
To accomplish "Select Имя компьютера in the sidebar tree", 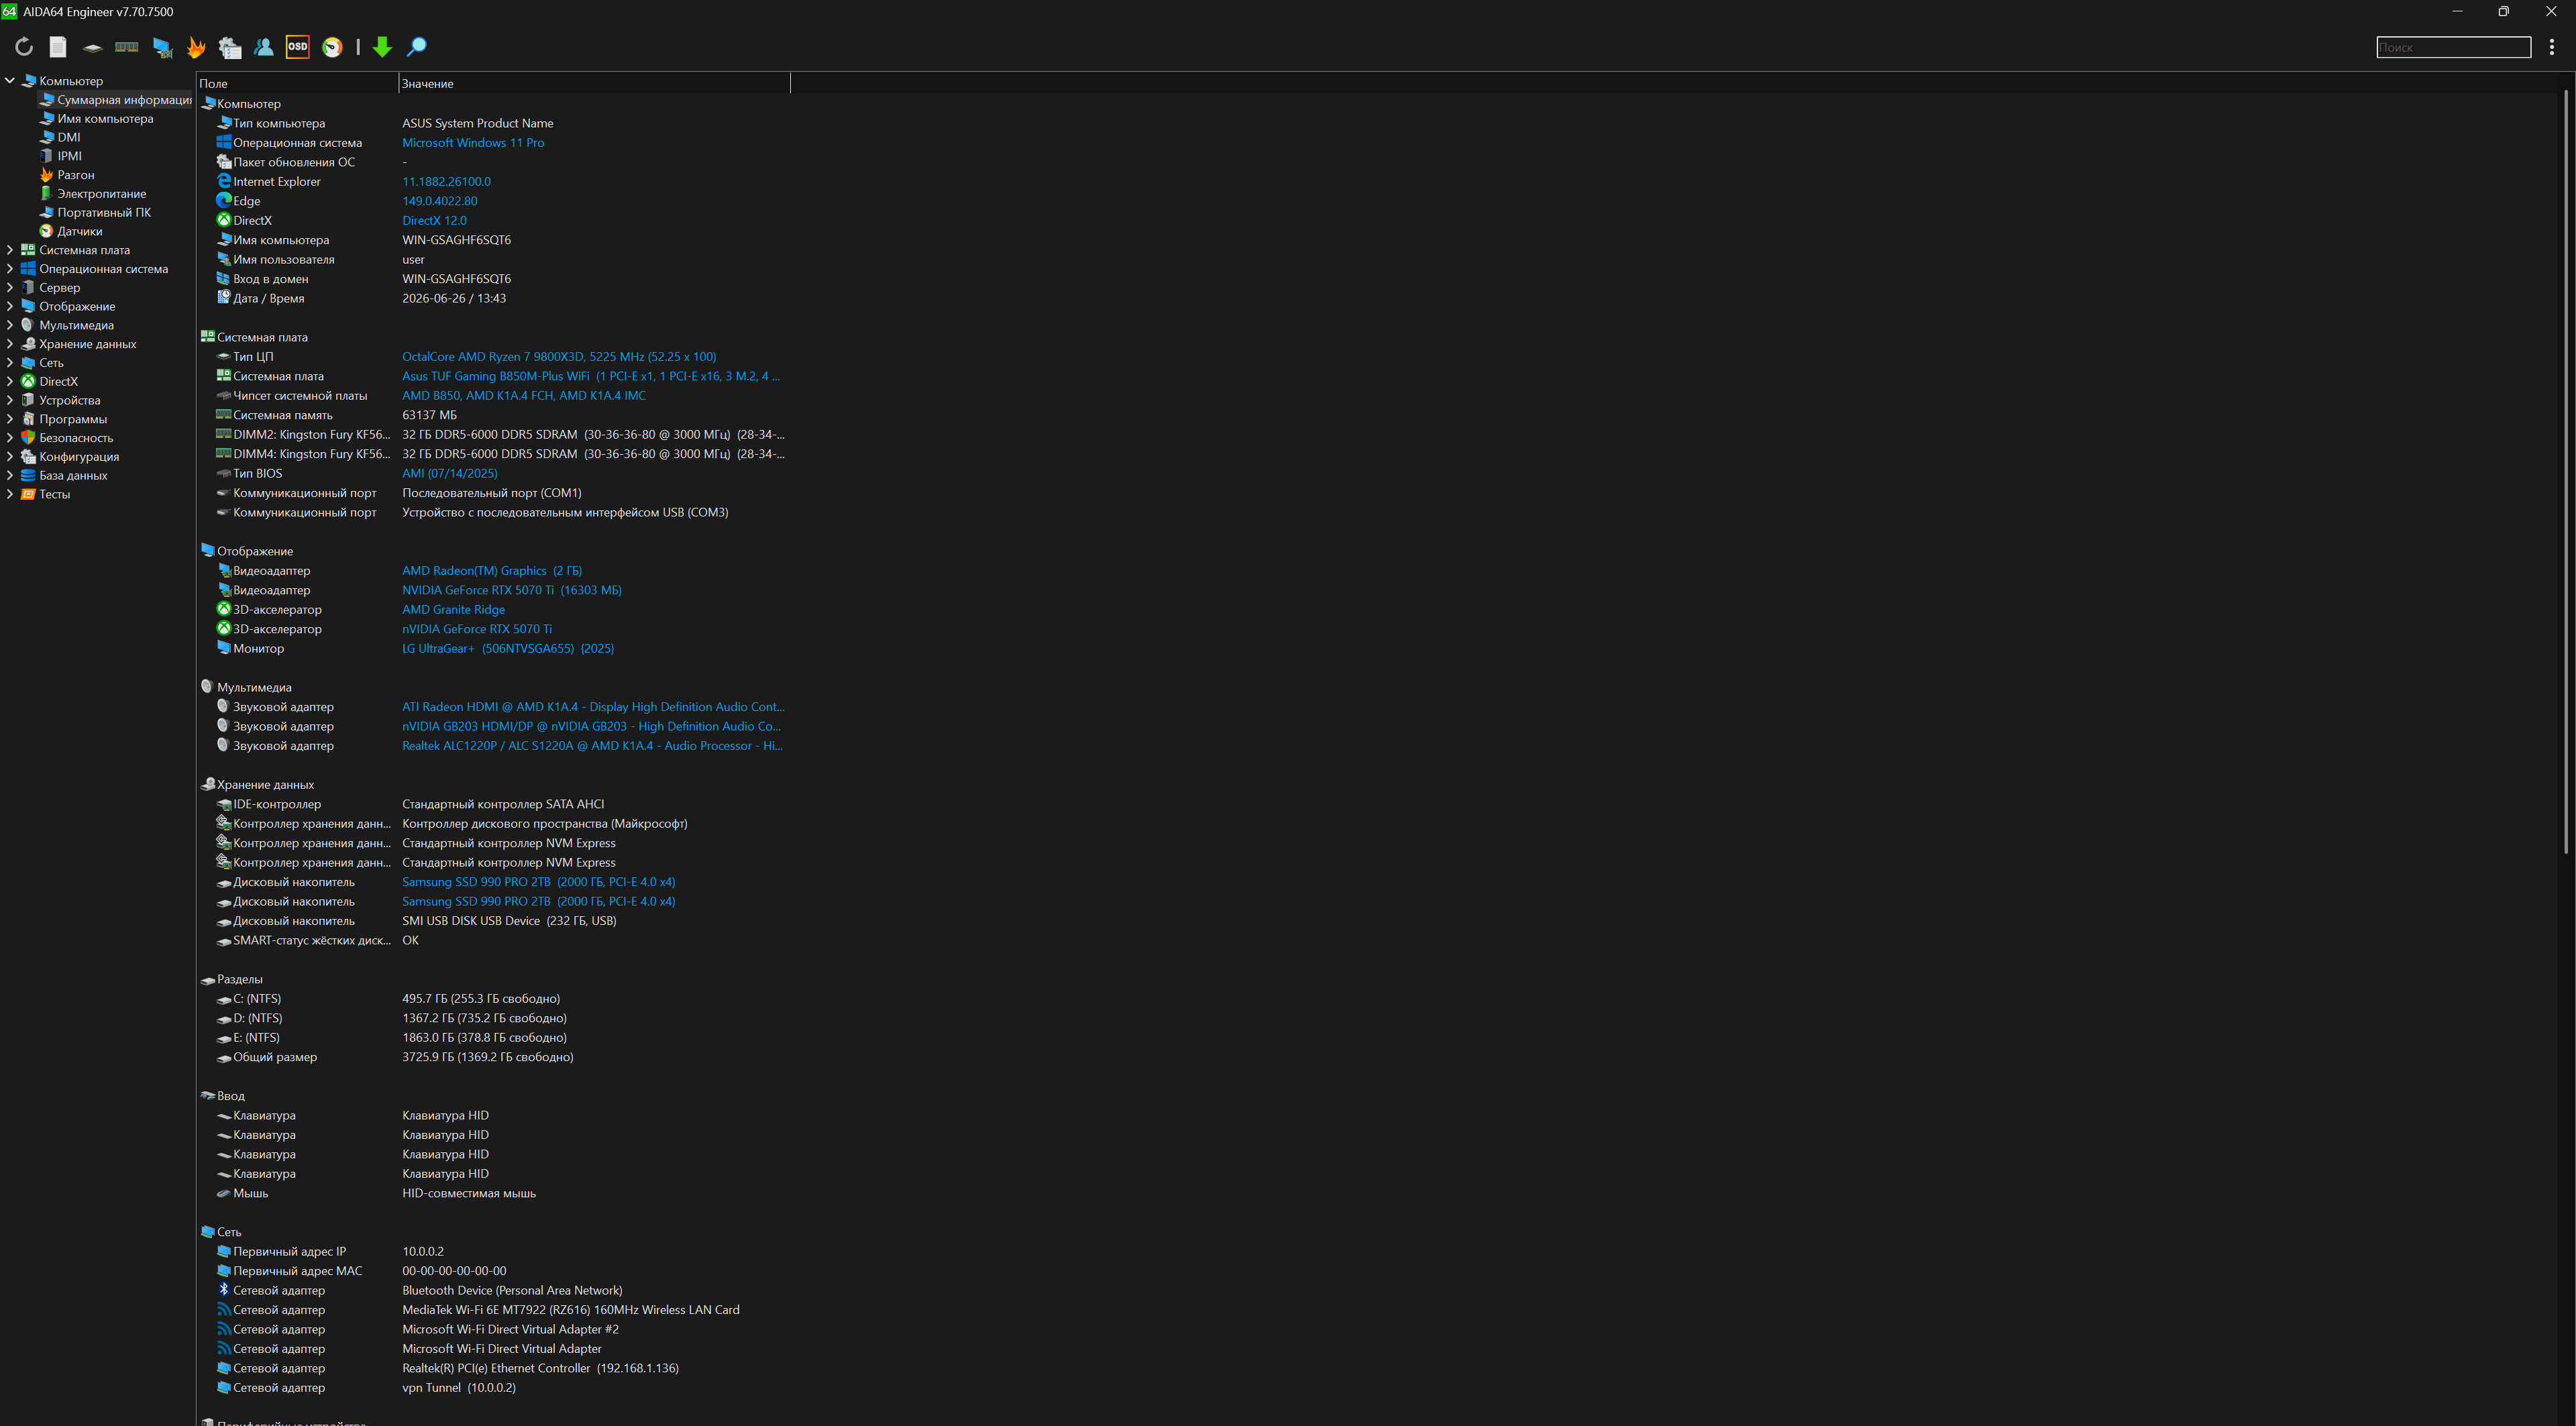I will pyautogui.click(x=105, y=119).
